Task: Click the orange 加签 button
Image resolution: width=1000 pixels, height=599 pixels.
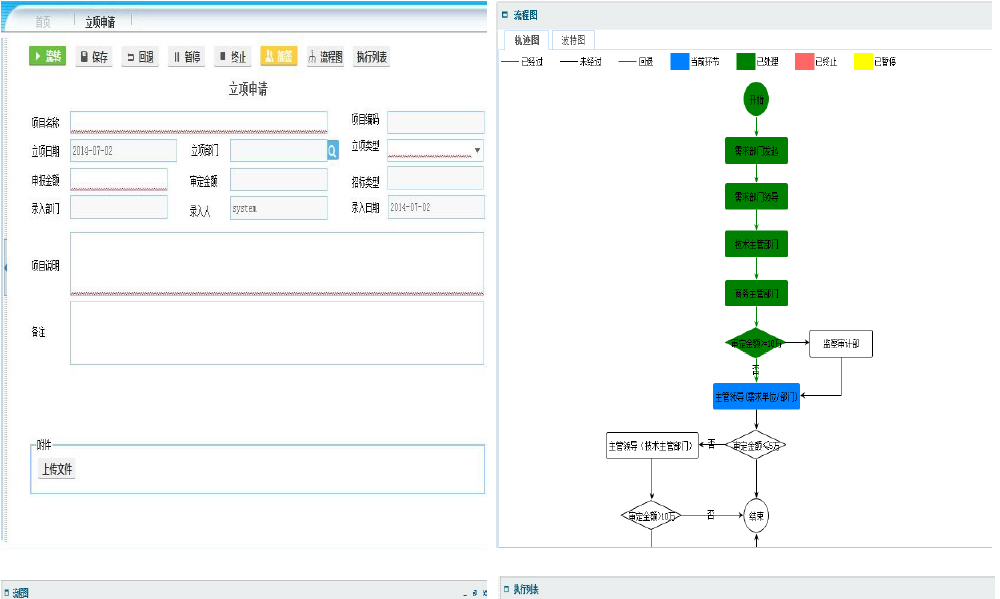Action: click(279, 57)
